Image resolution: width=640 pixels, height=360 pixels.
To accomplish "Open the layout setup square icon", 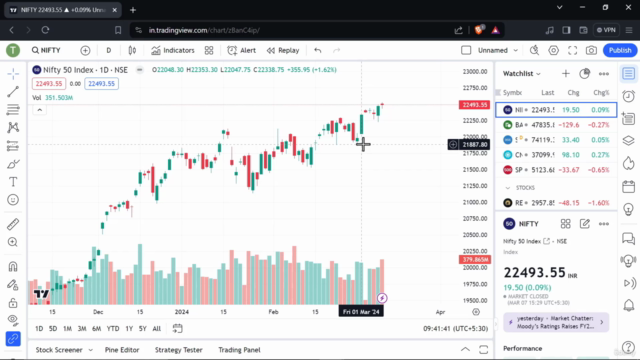I will pos(466,50).
